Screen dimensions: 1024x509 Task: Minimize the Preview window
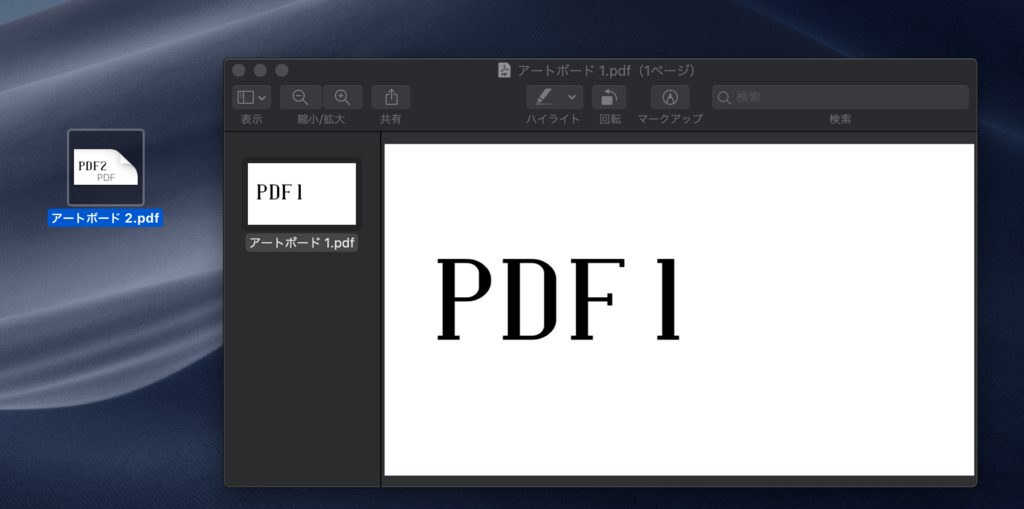click(x=261, y=71)
